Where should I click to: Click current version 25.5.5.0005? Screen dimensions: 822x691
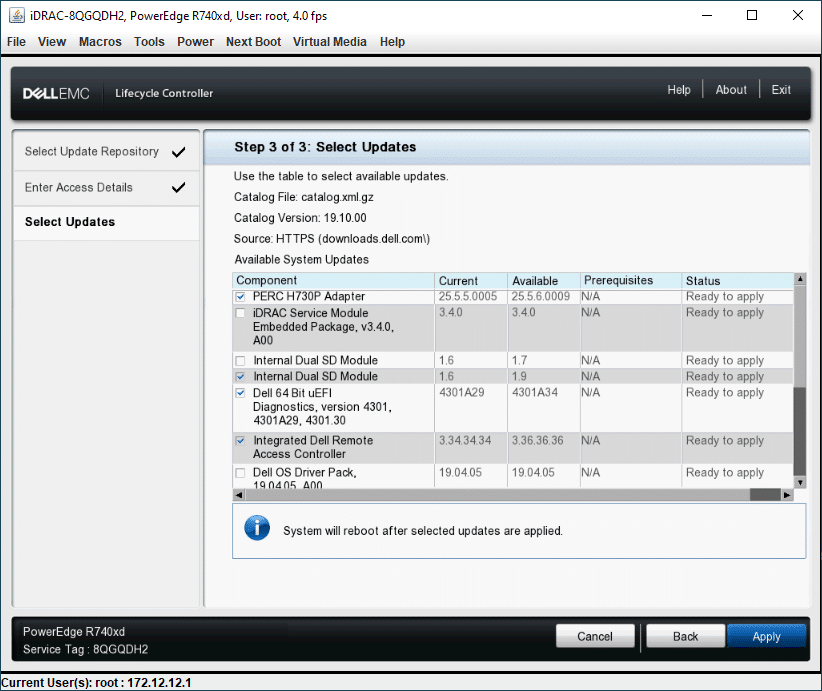click(x=468, y=296)
